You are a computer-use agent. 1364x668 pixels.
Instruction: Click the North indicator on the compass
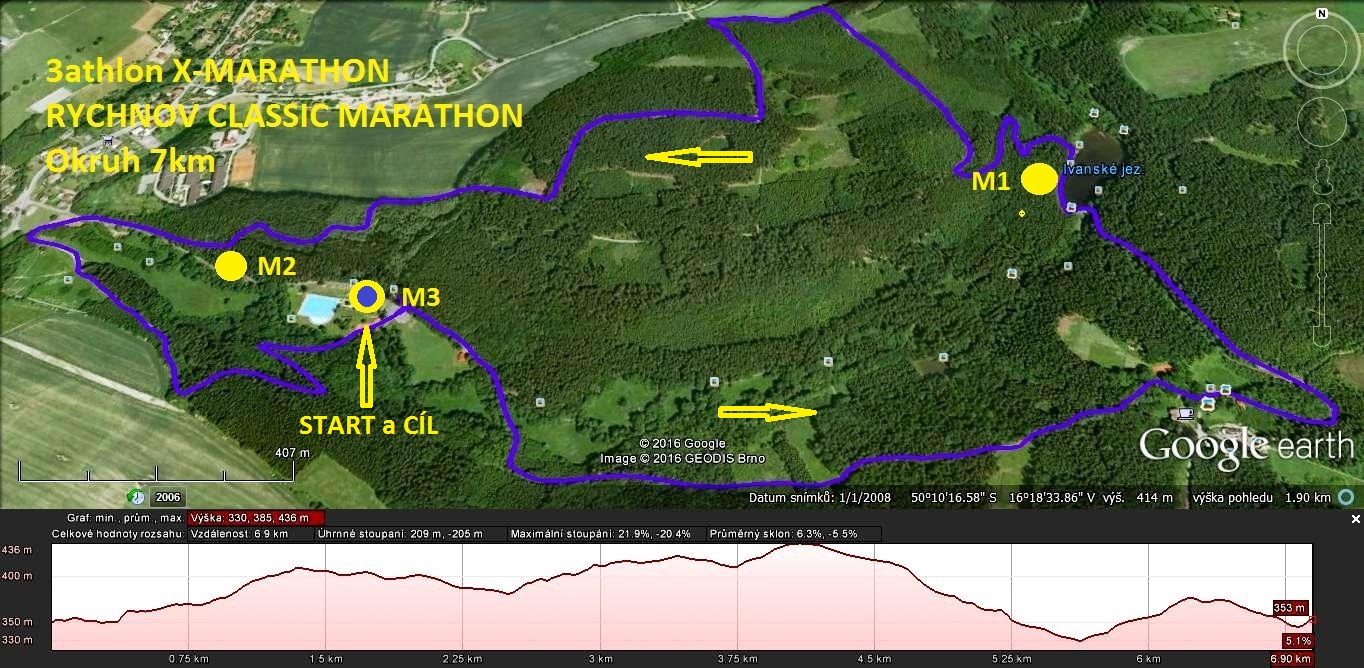click(1321, 14)
